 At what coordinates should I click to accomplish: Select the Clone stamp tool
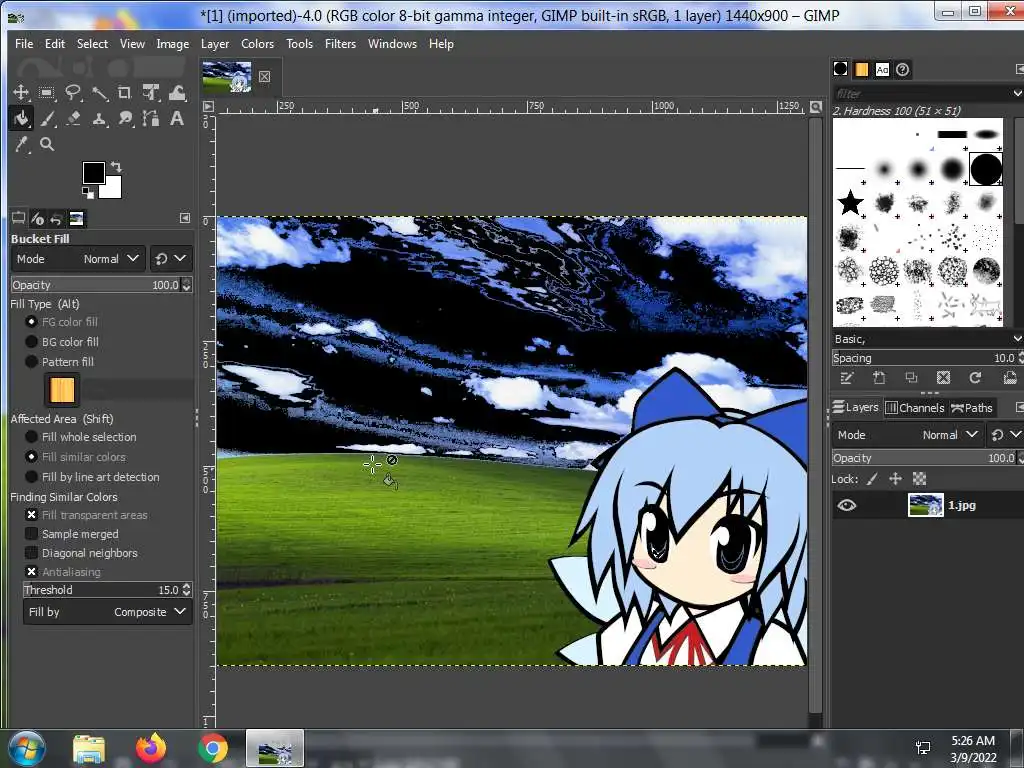pyautogui.click(x=99, y=119)
